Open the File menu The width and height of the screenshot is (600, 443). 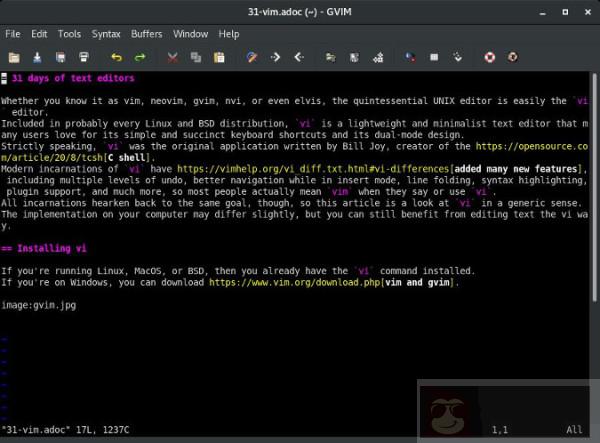coord(13,34)
